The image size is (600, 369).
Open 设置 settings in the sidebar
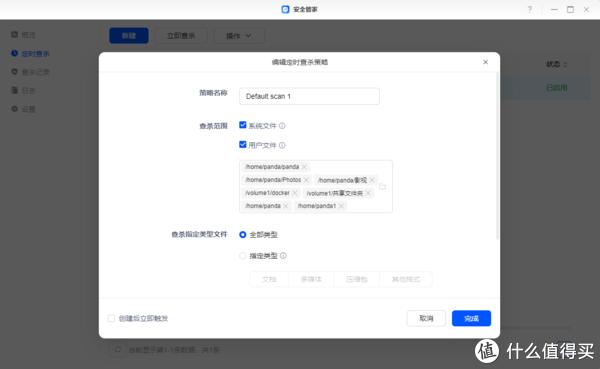point(24,109)
